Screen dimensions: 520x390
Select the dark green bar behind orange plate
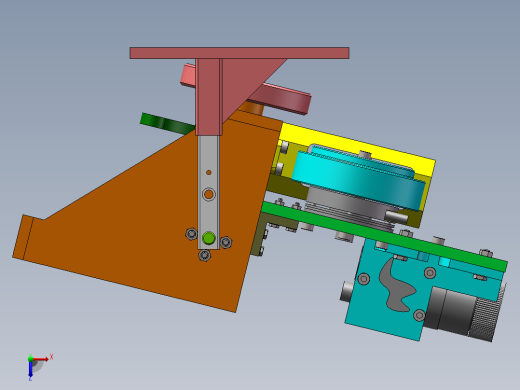click(x=167, y=123)
